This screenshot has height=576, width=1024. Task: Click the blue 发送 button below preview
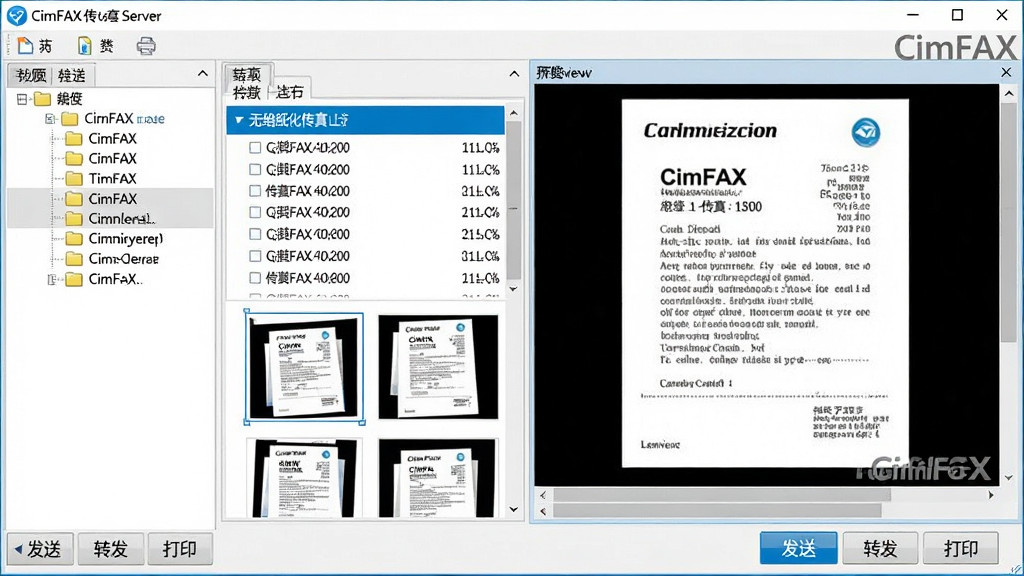[798, 548]
